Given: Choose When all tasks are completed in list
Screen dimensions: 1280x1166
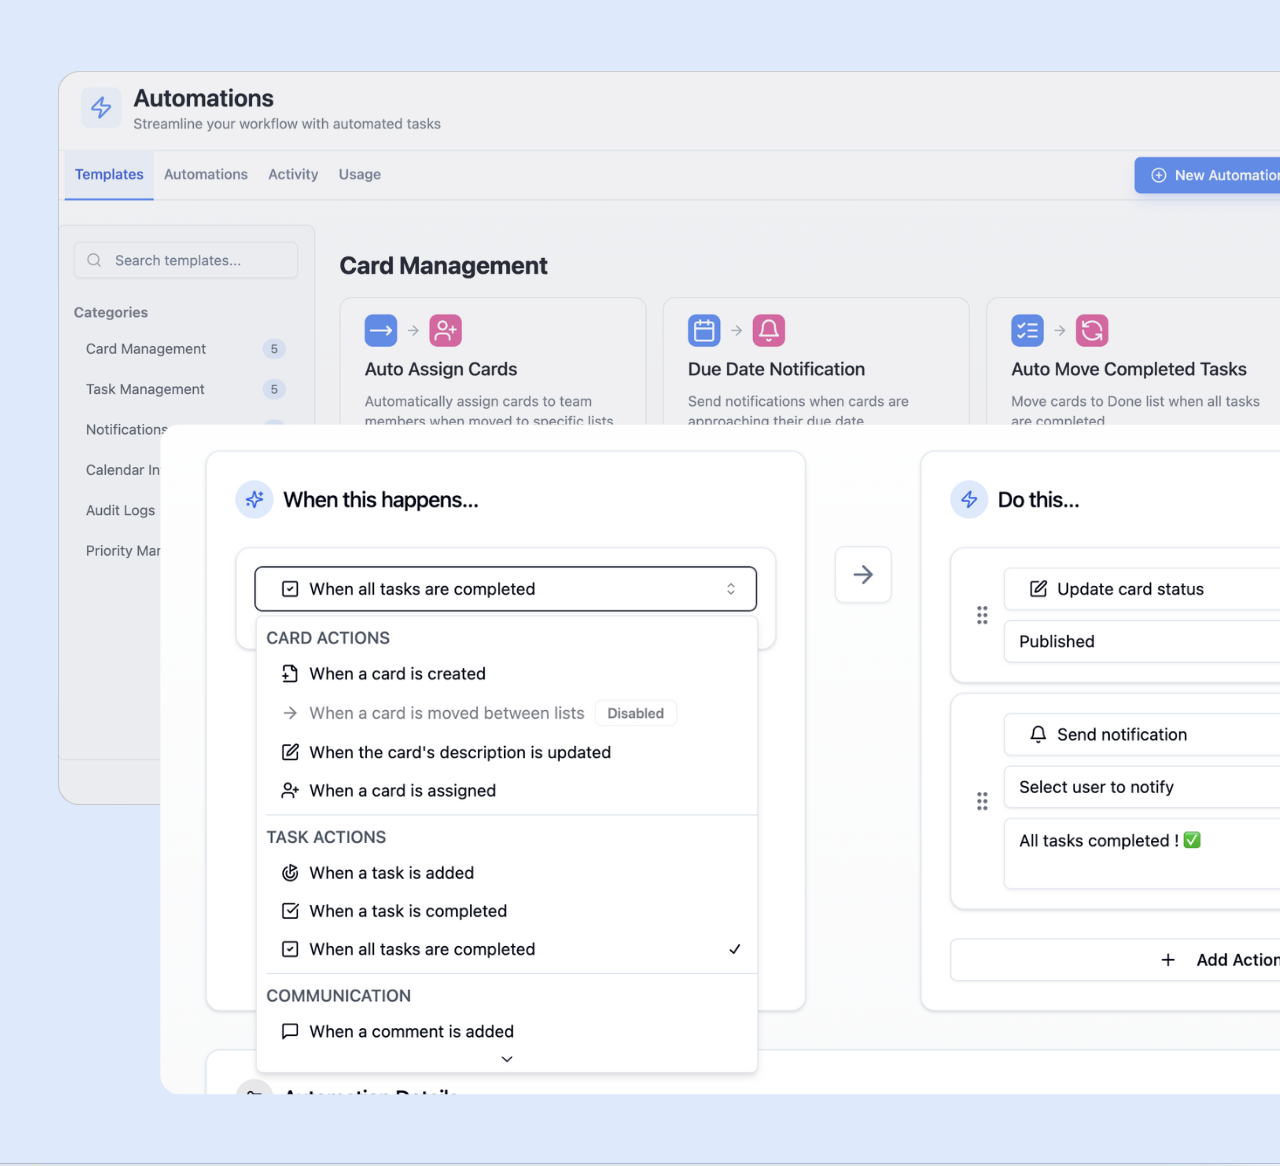Looking at the screenshot, I should click(x=507, y=949).
